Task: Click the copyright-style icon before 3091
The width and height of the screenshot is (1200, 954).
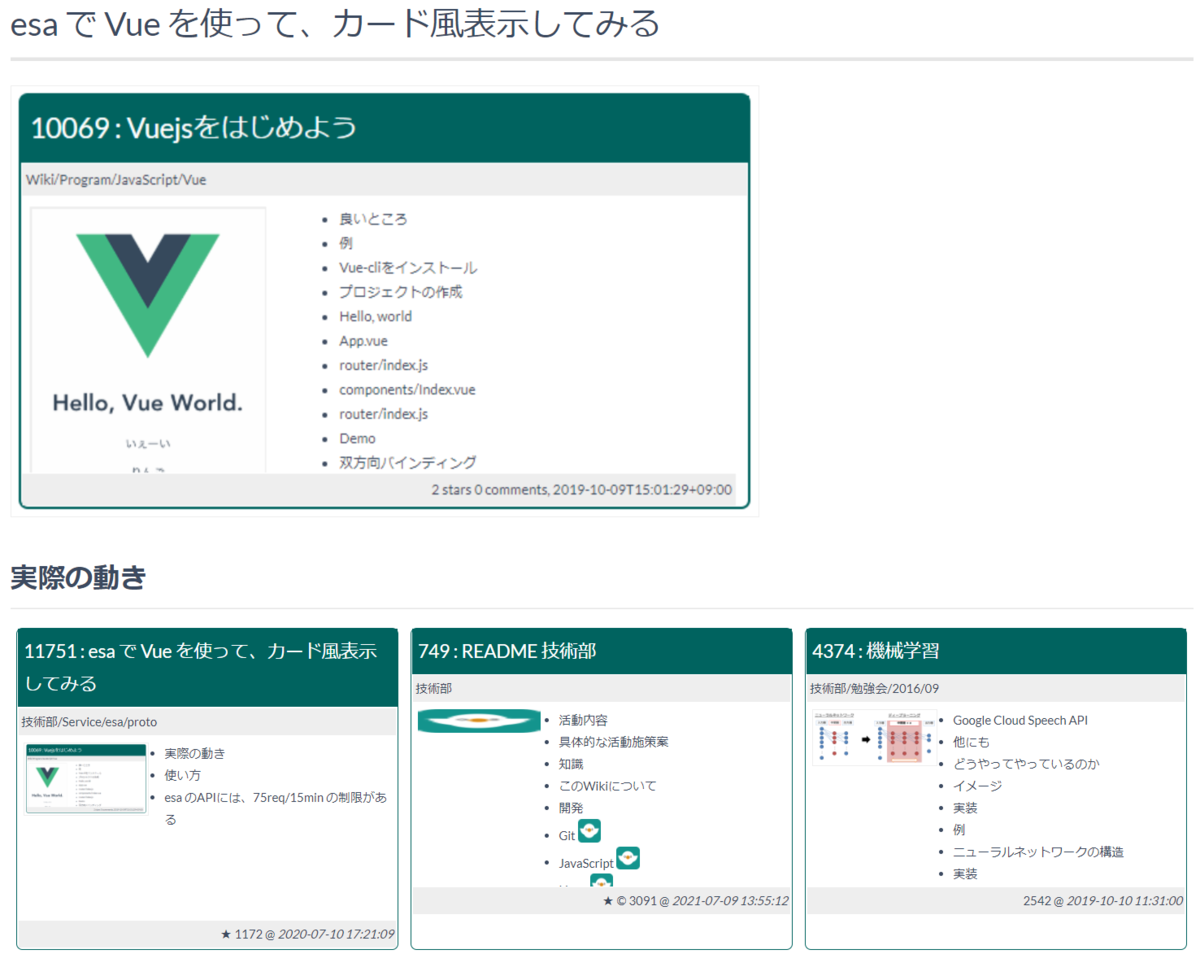Action: (x=621, y=901)
